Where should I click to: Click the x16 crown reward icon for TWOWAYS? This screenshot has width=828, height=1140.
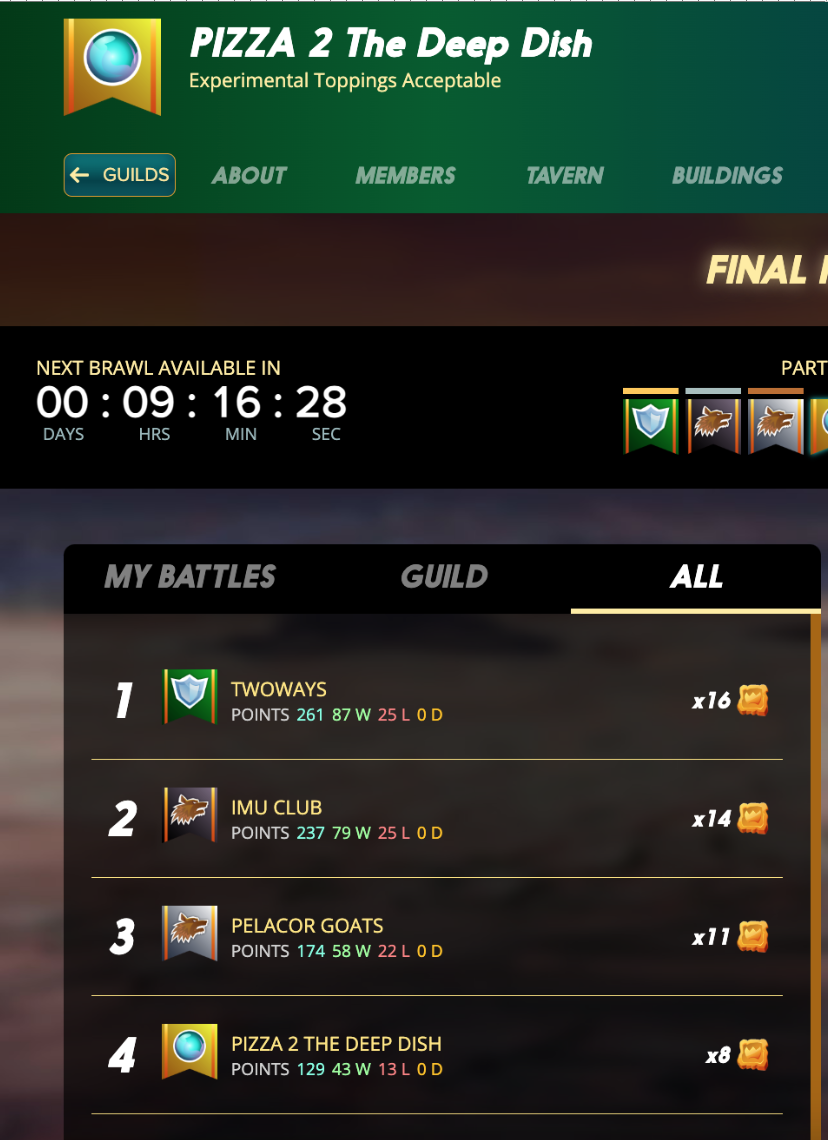tap(753, 700)
